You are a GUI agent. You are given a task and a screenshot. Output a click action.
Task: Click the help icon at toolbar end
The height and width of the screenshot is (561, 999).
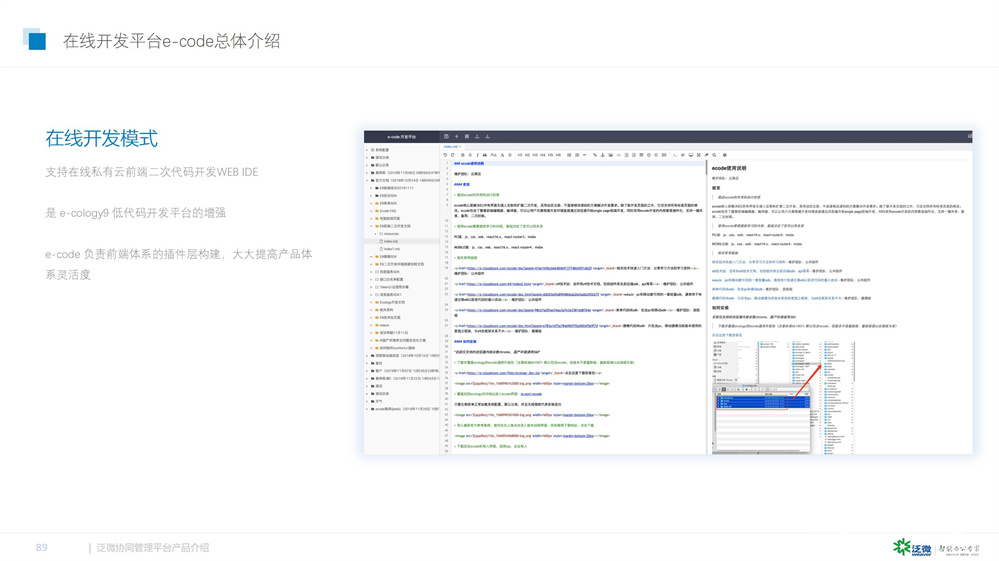[724, 155]
